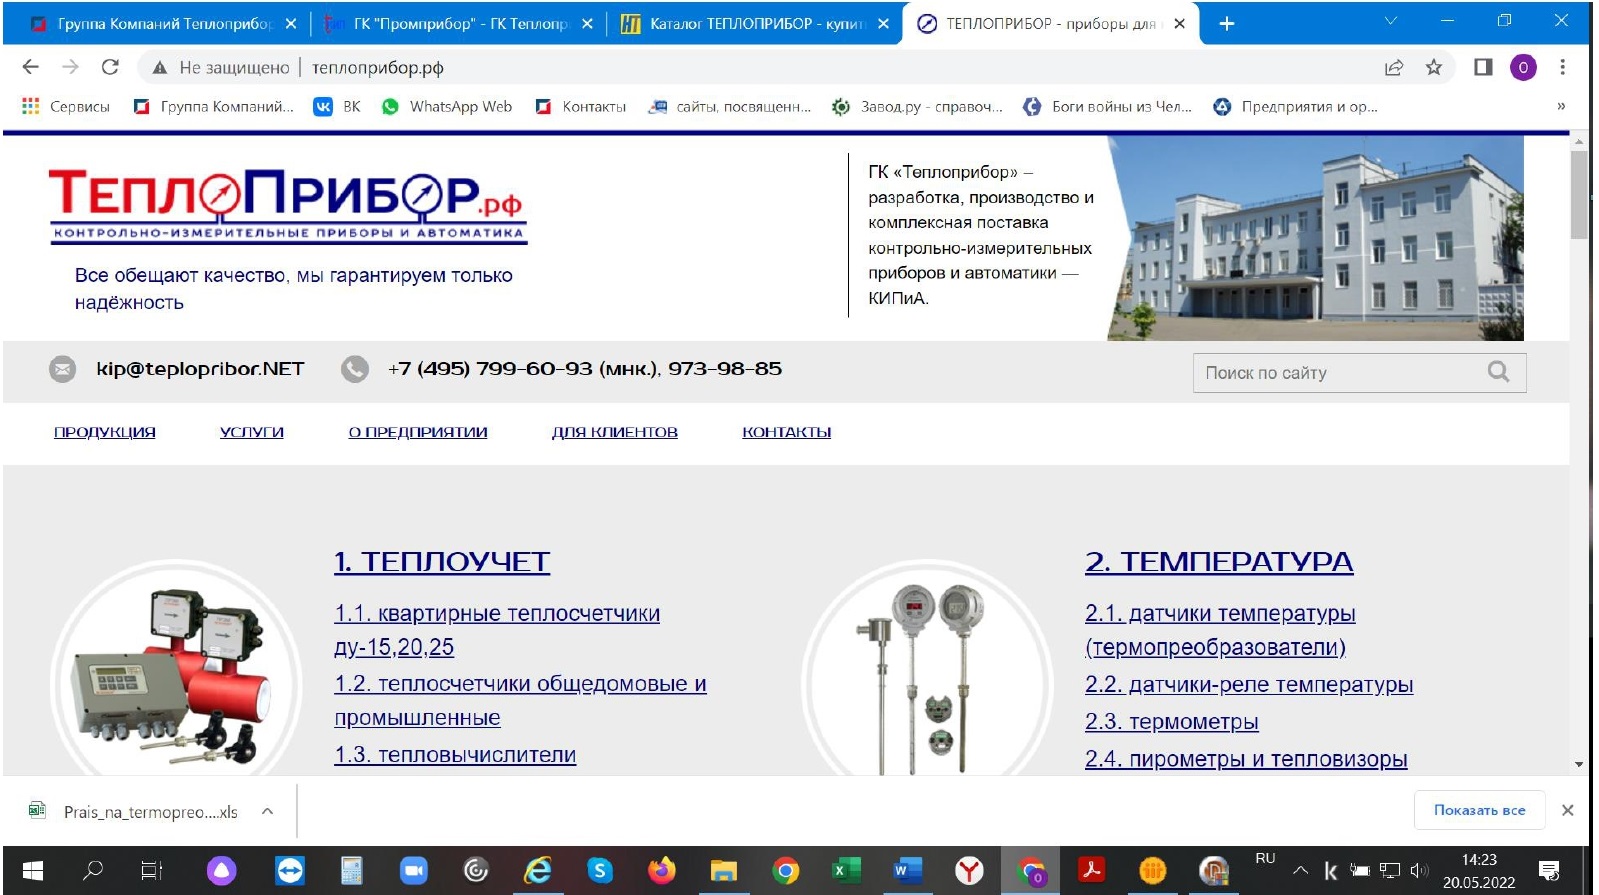Click the browser reload page icon

point(110,67)
